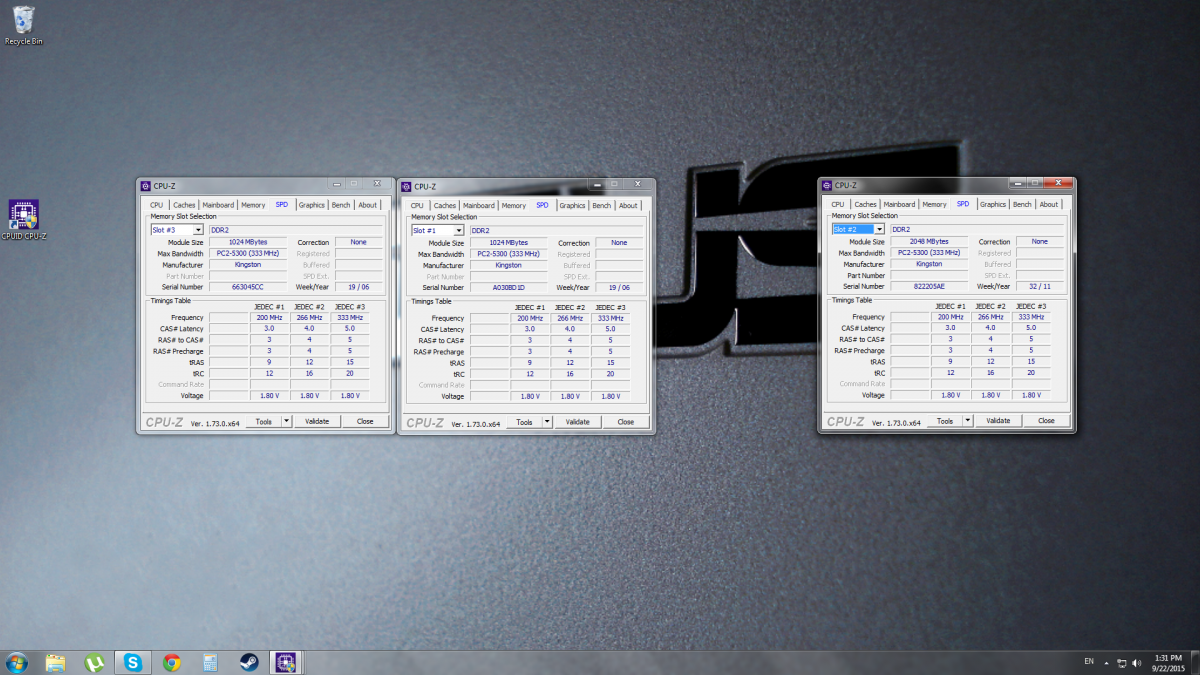This screenshot has height=675, width=1200.
Task: Click Tools button in Slot #3 window
Action: coord(264,421)
